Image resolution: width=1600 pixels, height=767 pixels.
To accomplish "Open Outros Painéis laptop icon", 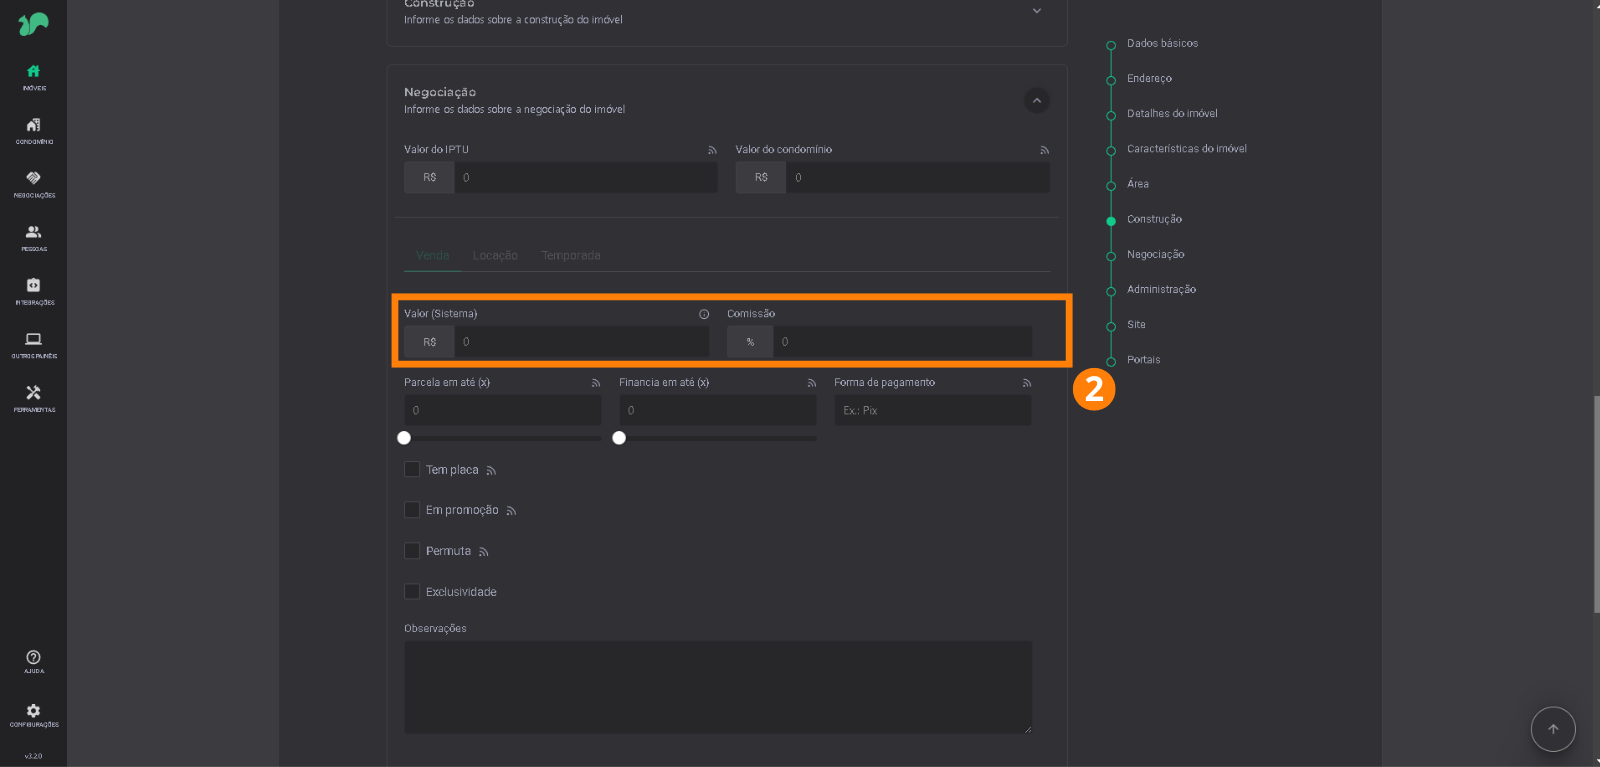I will [x=33, y=345].
